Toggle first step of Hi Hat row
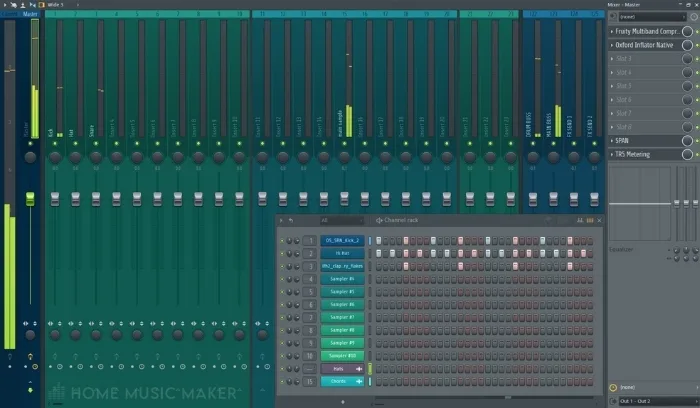Screen dimensions: 700x408 pyautogui.click(x=379, y=254)
